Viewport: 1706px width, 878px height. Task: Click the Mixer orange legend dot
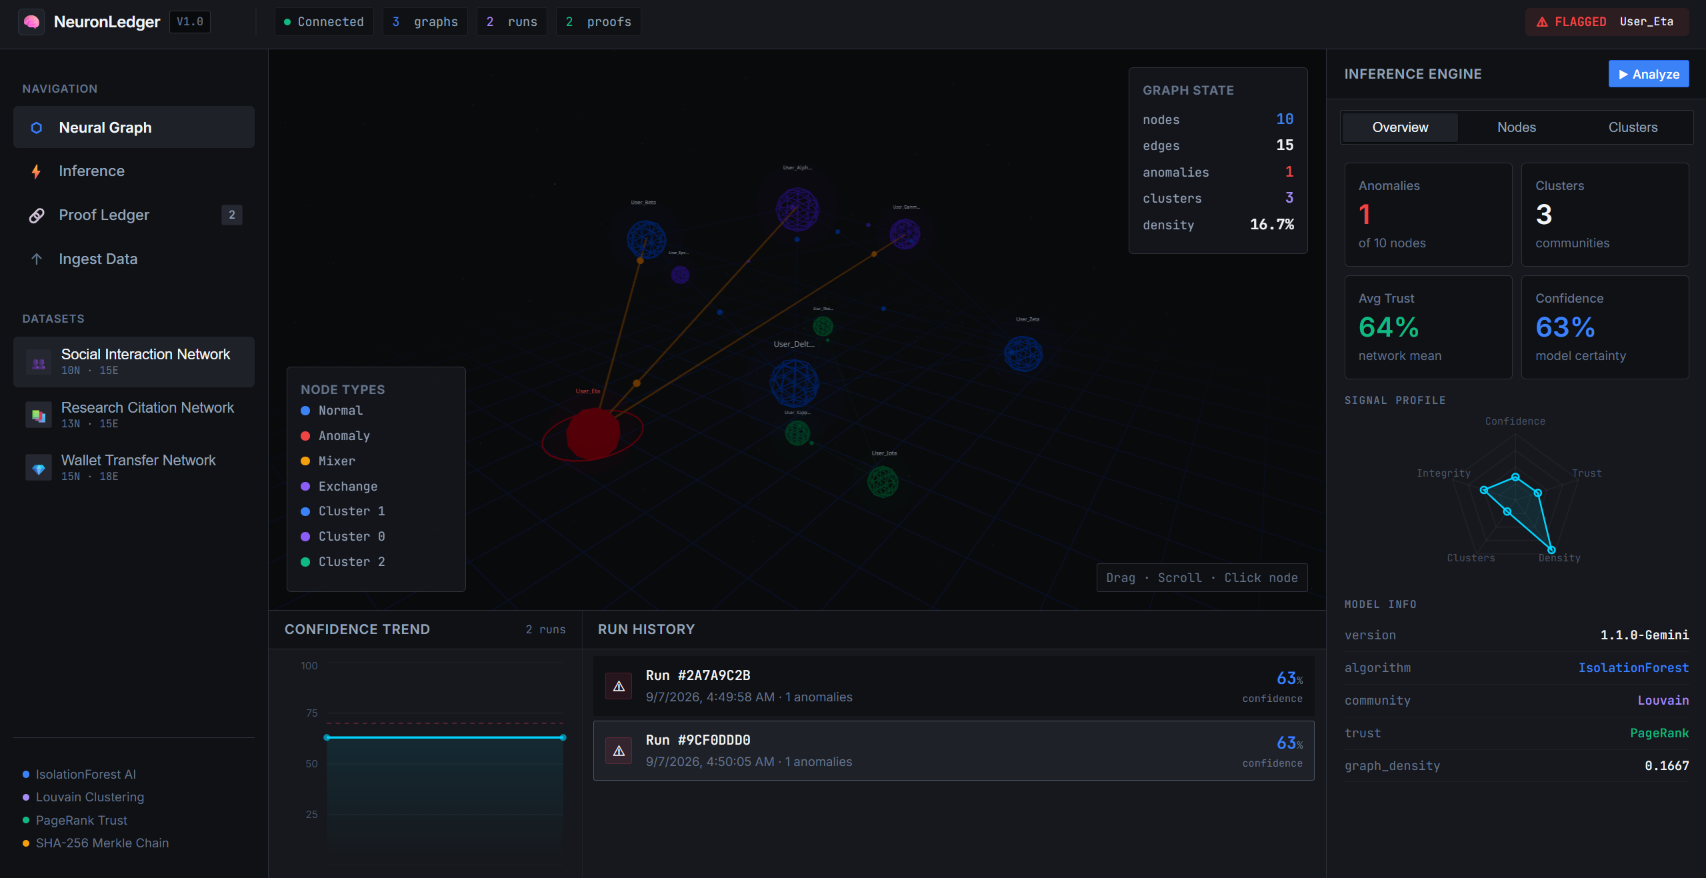click(305, 461)
